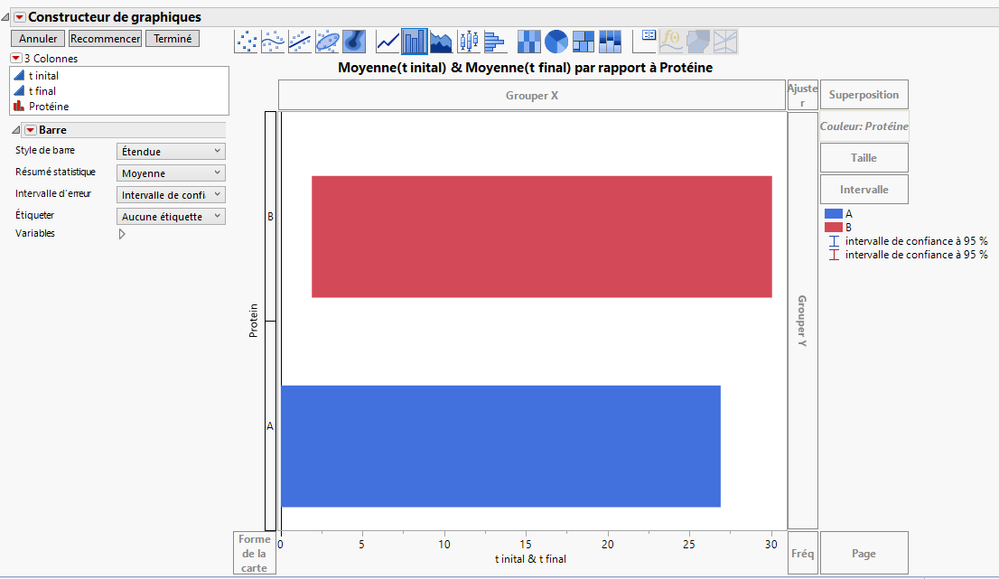Click the Ajuster drop zone

tap(802, 95)
